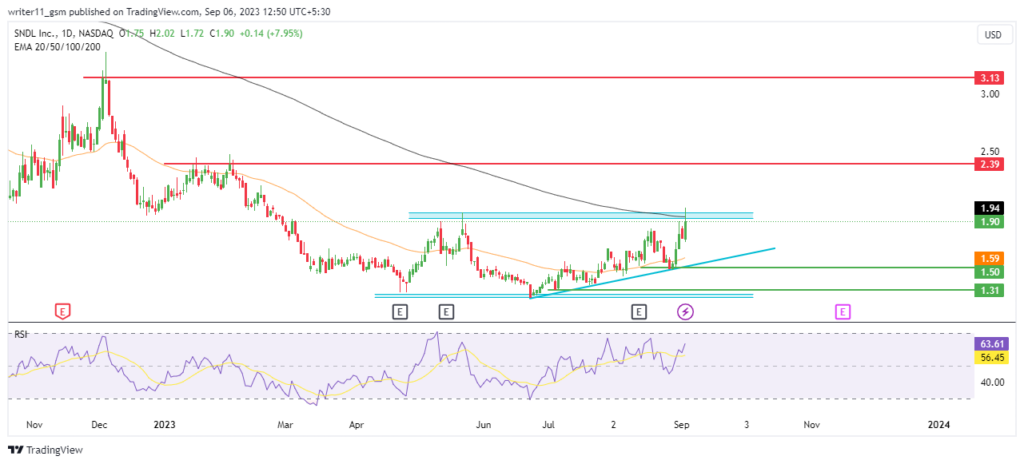Screen dimensions: 1024x464
Task: Open the pink upcoming earnings marker
Action: tap(842, 312)
